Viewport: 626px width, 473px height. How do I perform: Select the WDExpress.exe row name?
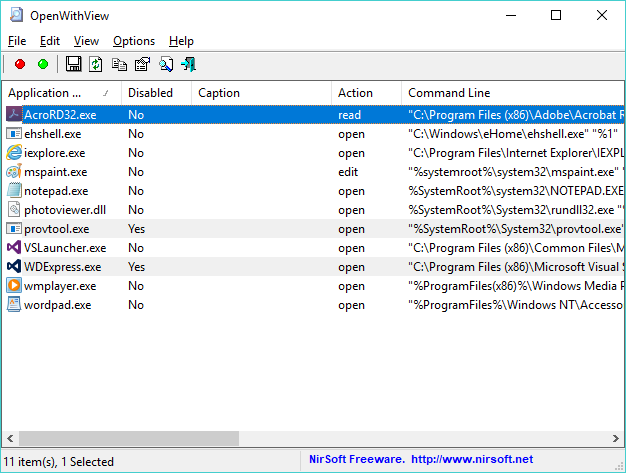point(63,267)
